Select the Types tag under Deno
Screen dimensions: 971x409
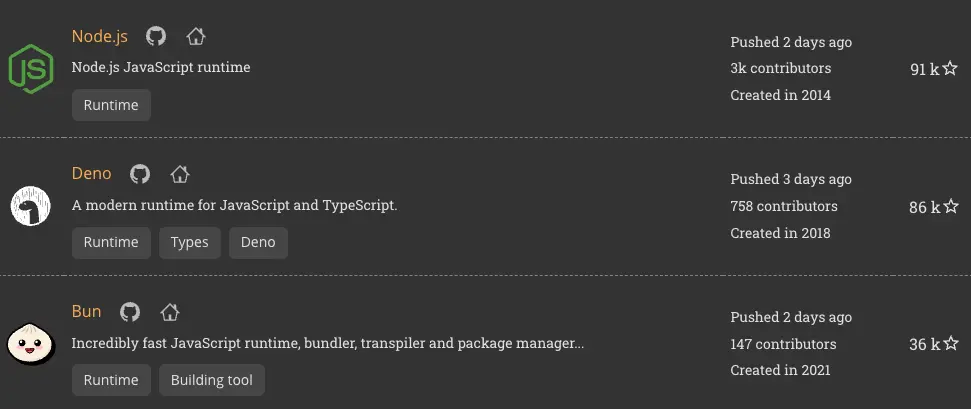tap(190, 242)
